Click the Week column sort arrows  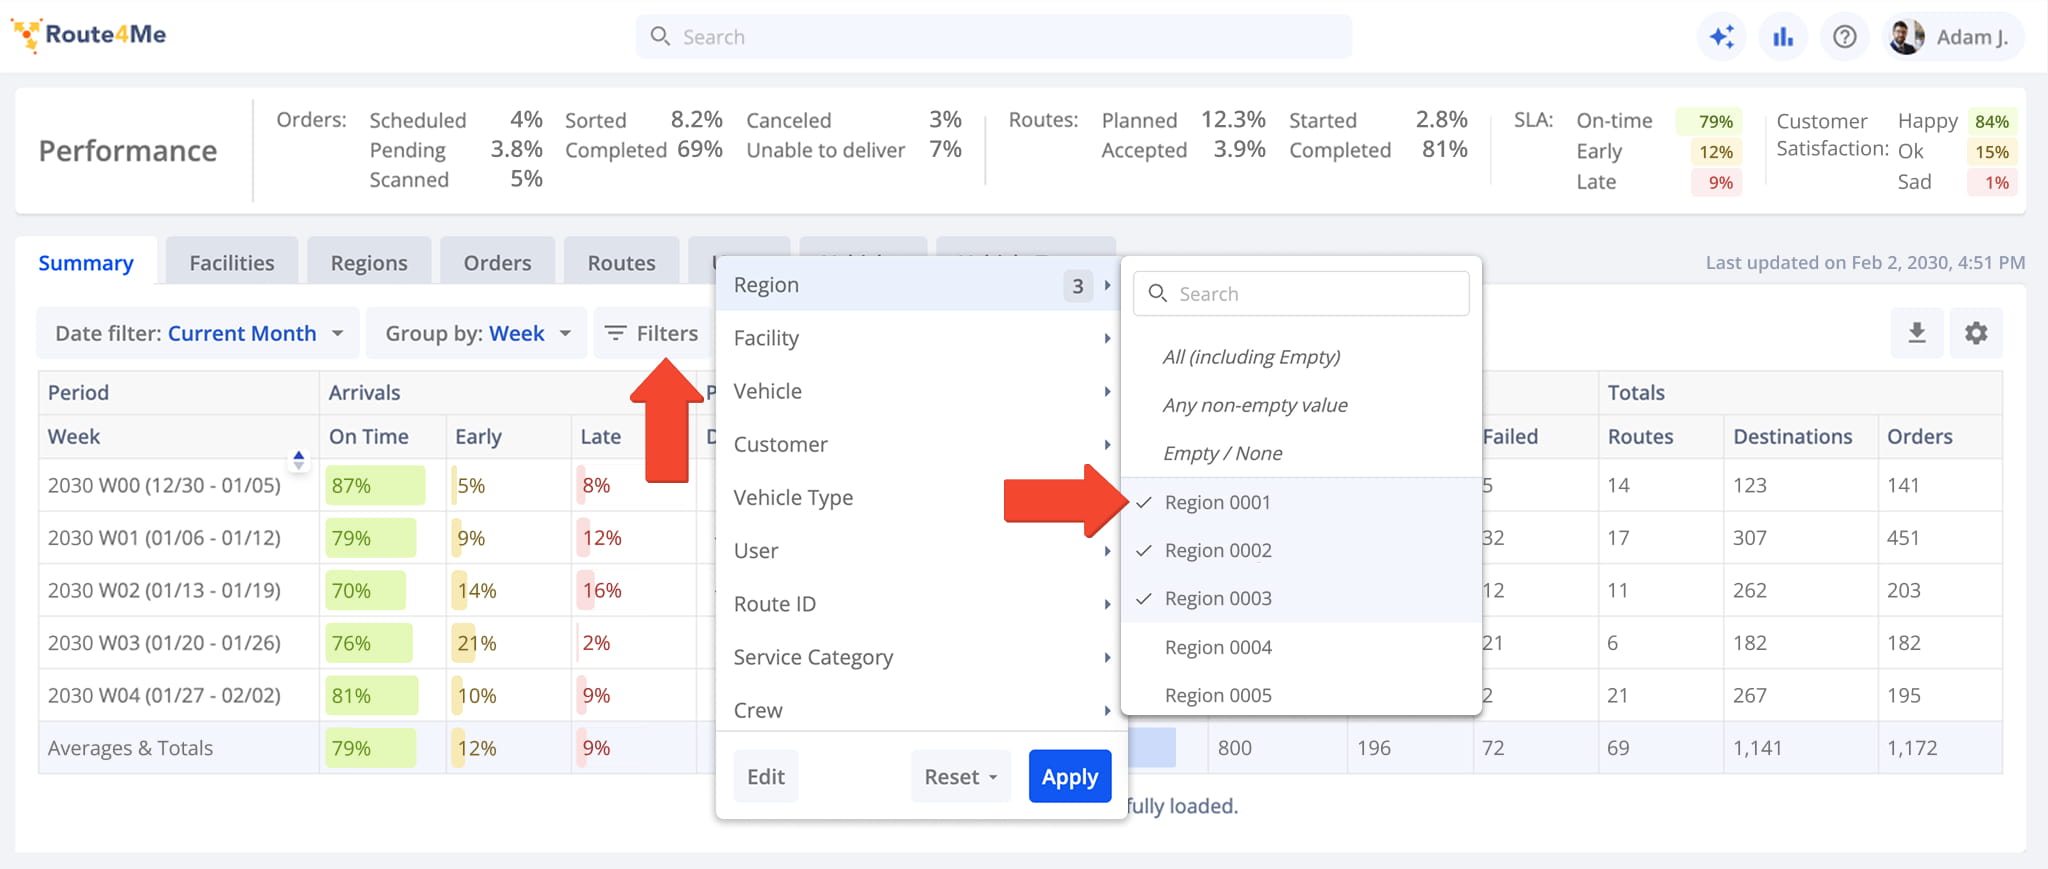point(298,460)
